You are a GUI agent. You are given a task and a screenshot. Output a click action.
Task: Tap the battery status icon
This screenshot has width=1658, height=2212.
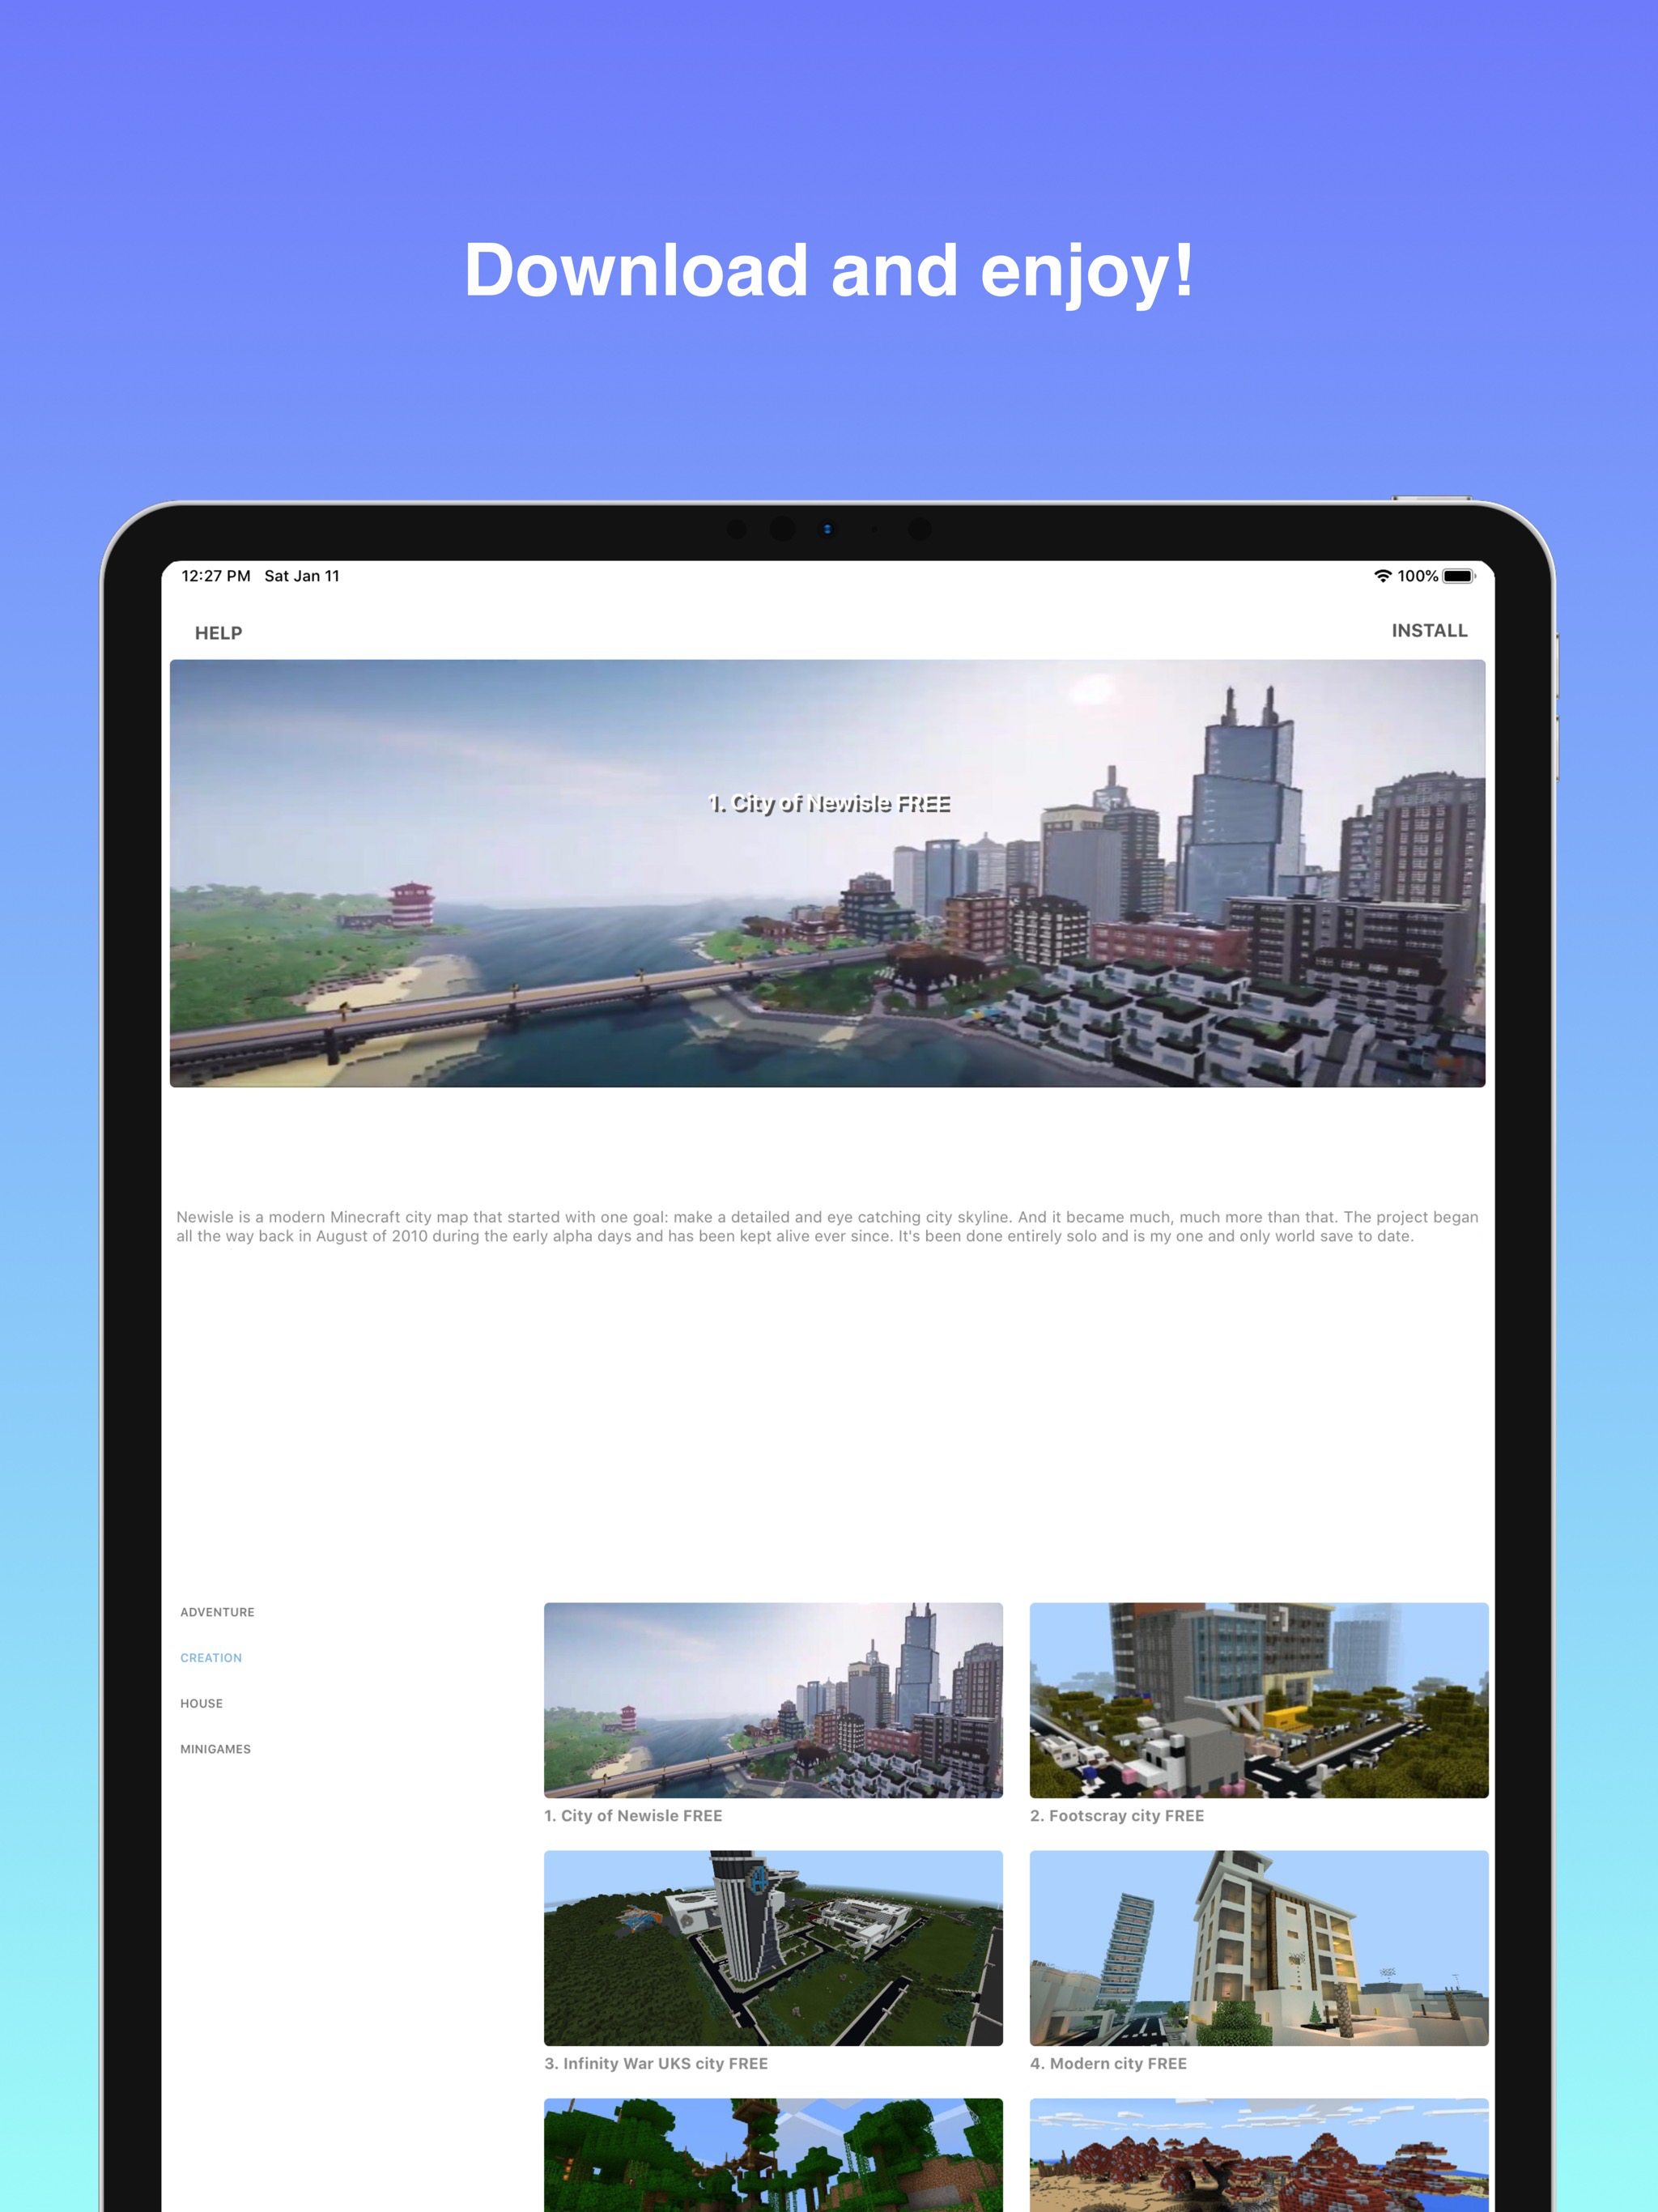point(1458,576)
